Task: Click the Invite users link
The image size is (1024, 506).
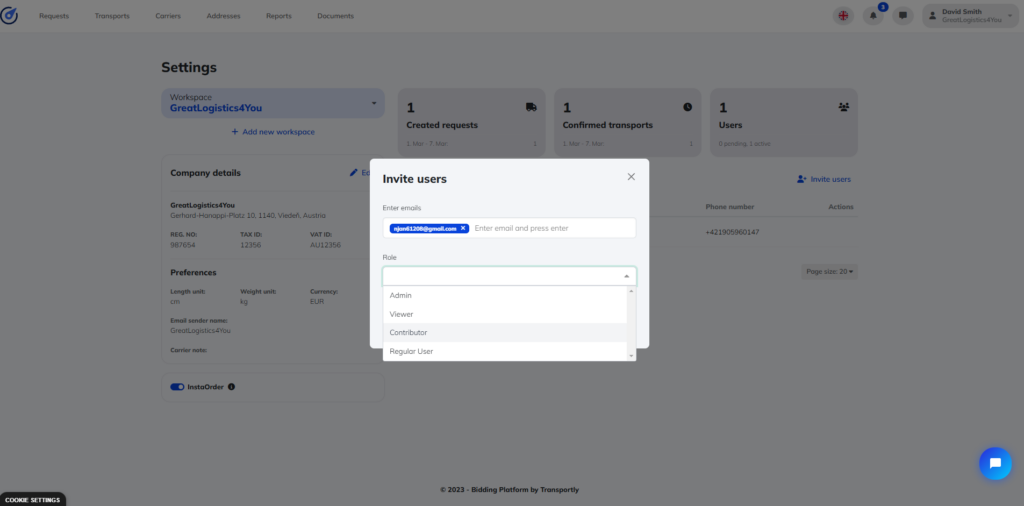Action: coord(824,179)
